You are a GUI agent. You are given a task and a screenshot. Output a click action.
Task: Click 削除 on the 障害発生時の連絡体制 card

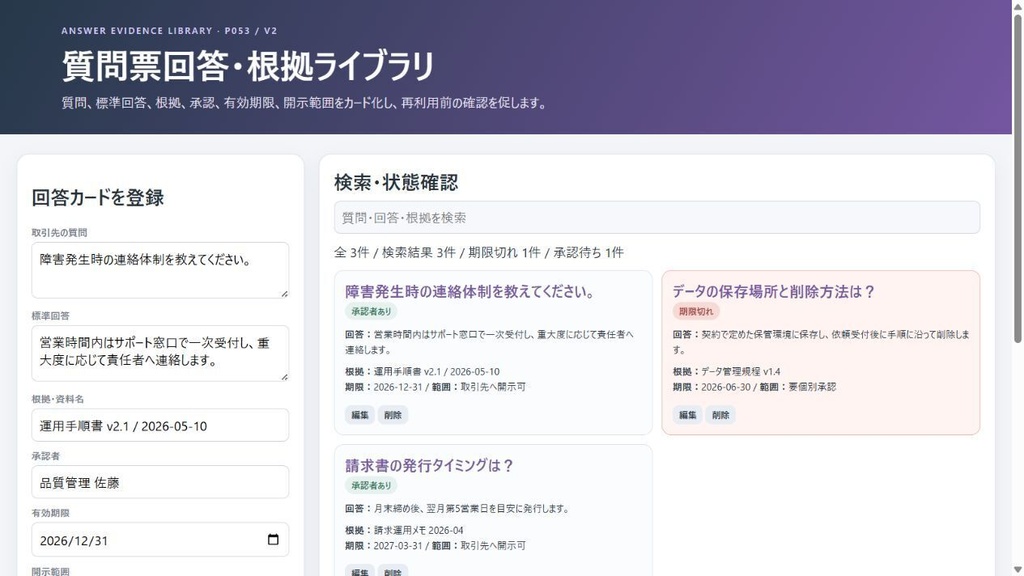click(x=392, y=415)
